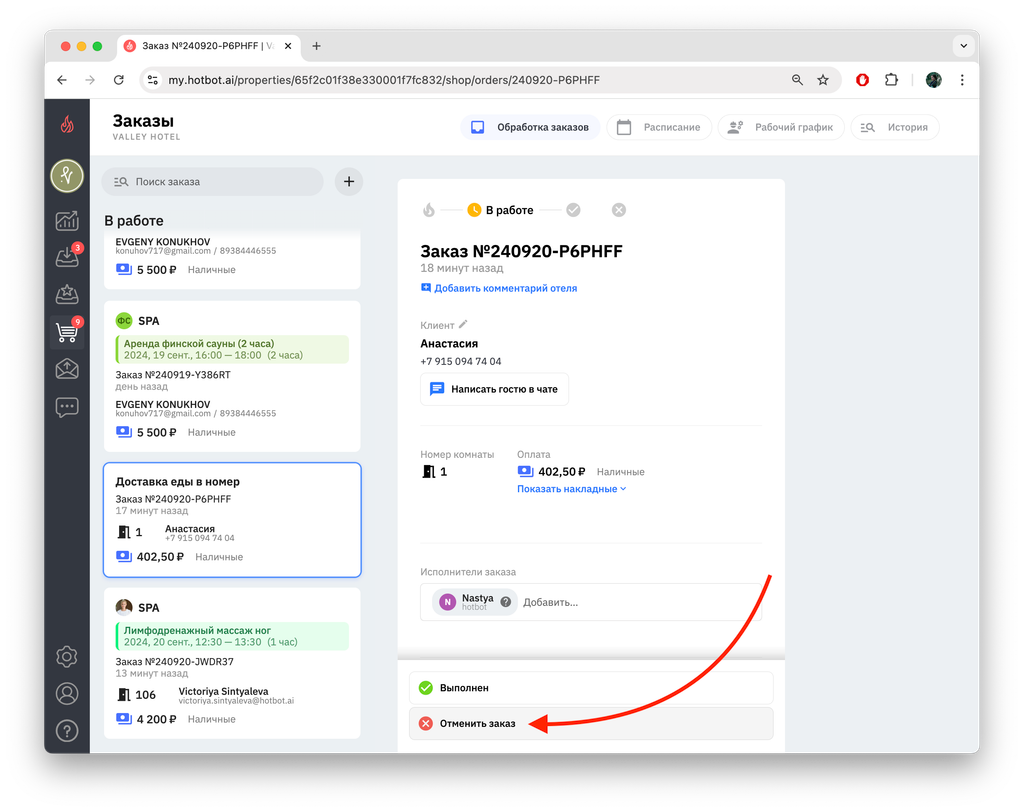This screenshot has height=812, width=1024.
Task: Open the help question mark icon
Action: pyautogui.click(x=67, y=730)
